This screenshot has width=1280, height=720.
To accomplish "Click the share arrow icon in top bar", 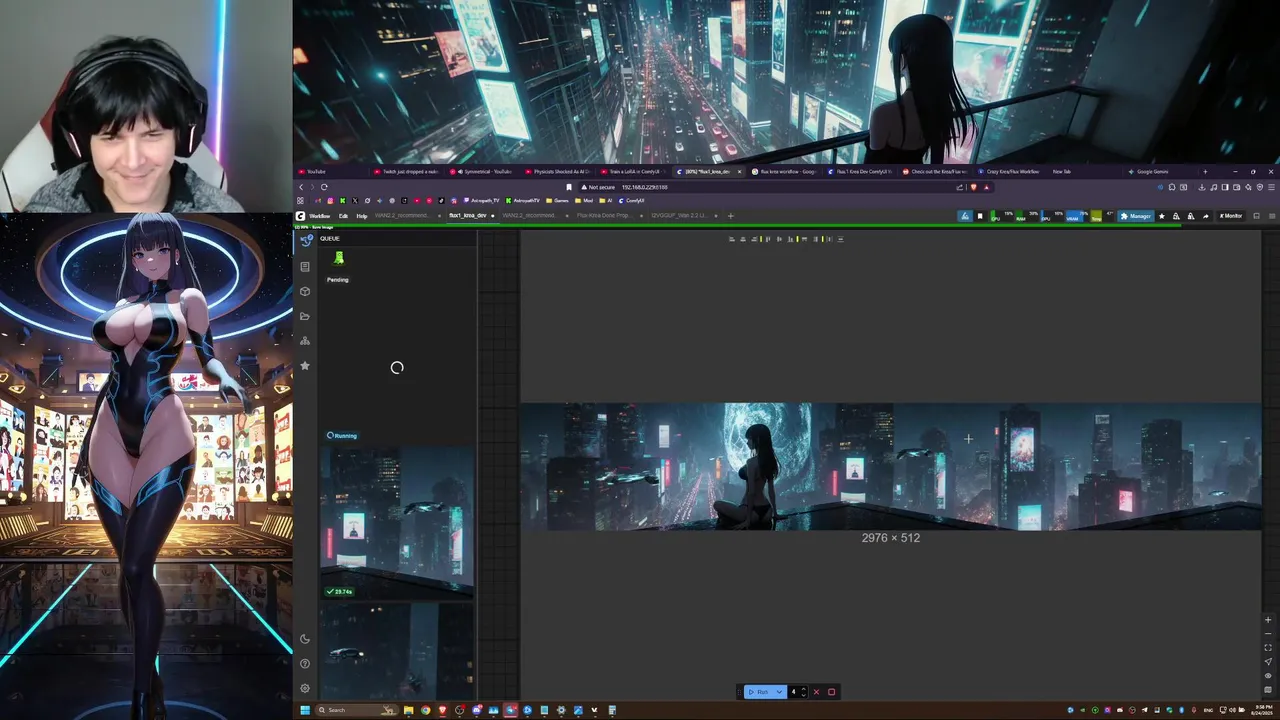I will [1205, 216].
